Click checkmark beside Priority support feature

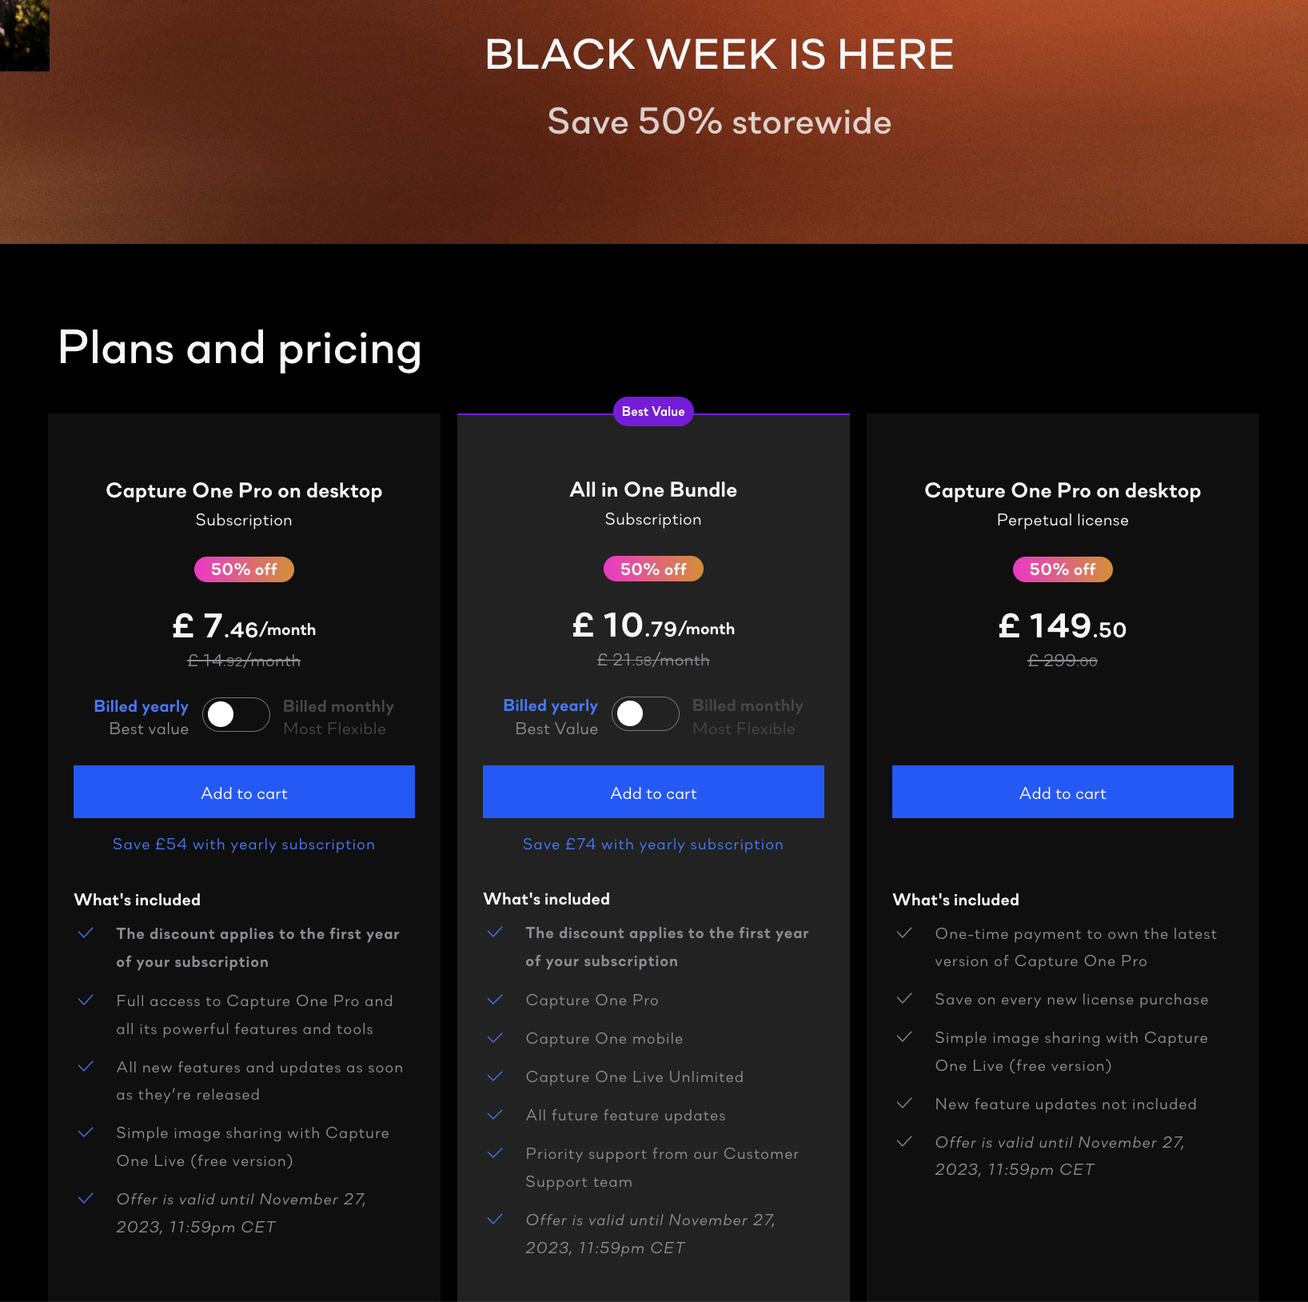(x=495, y=1153)
